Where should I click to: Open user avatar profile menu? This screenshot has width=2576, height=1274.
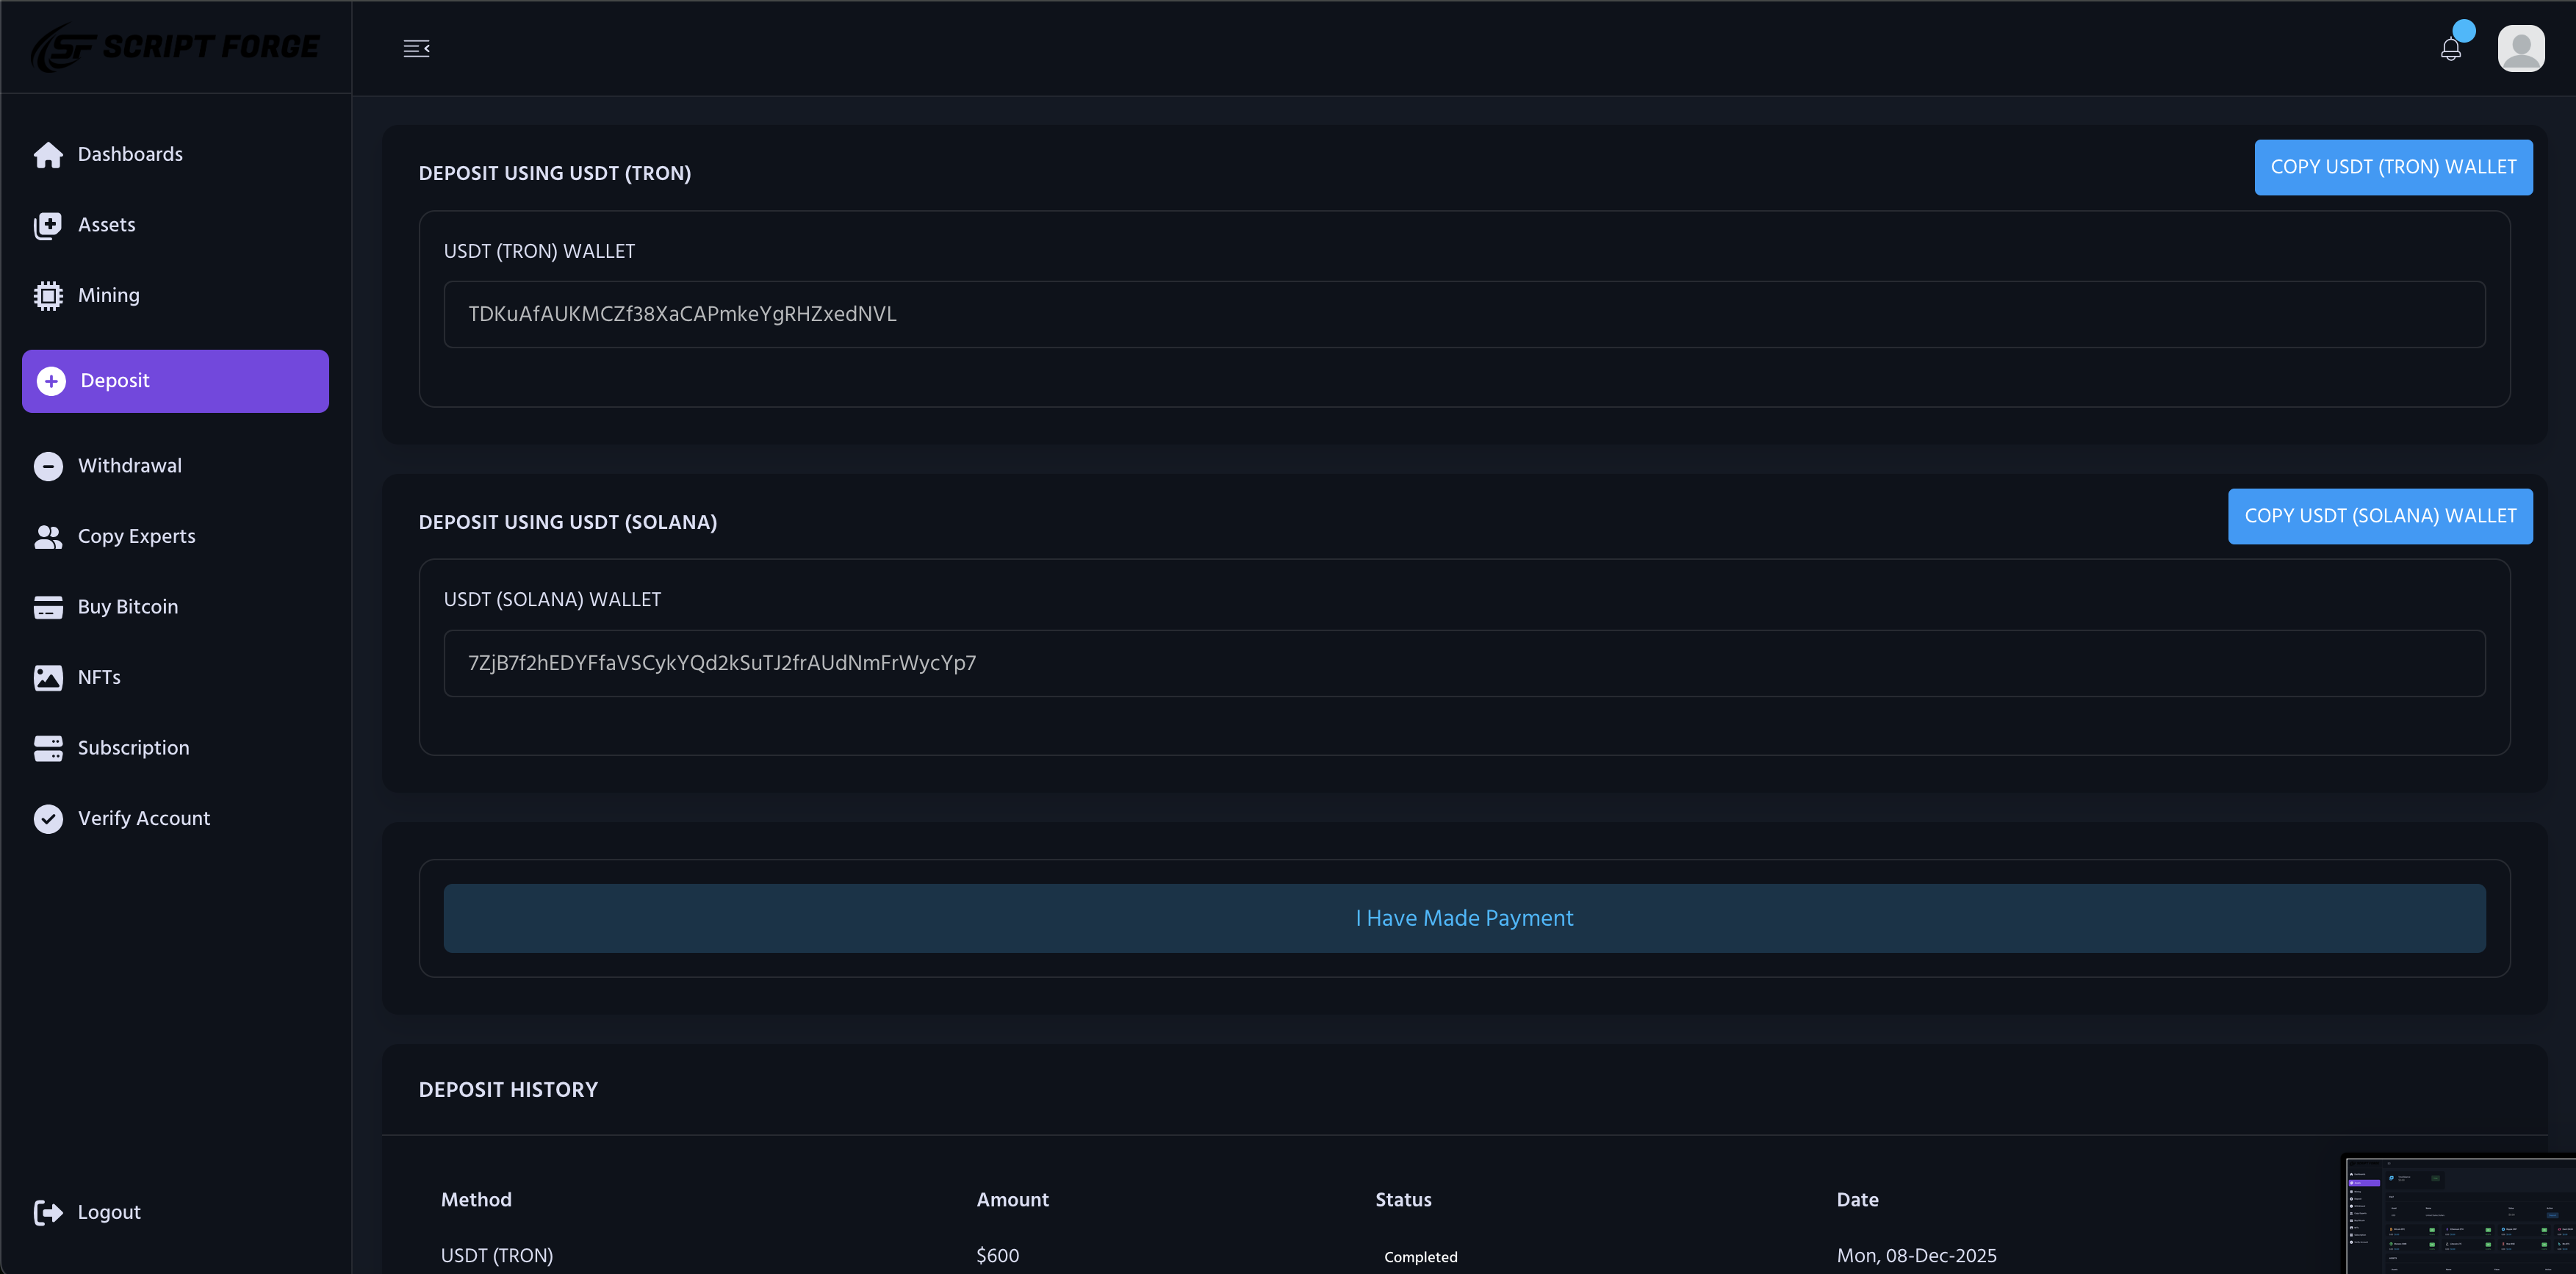(x=2520, y=48)
